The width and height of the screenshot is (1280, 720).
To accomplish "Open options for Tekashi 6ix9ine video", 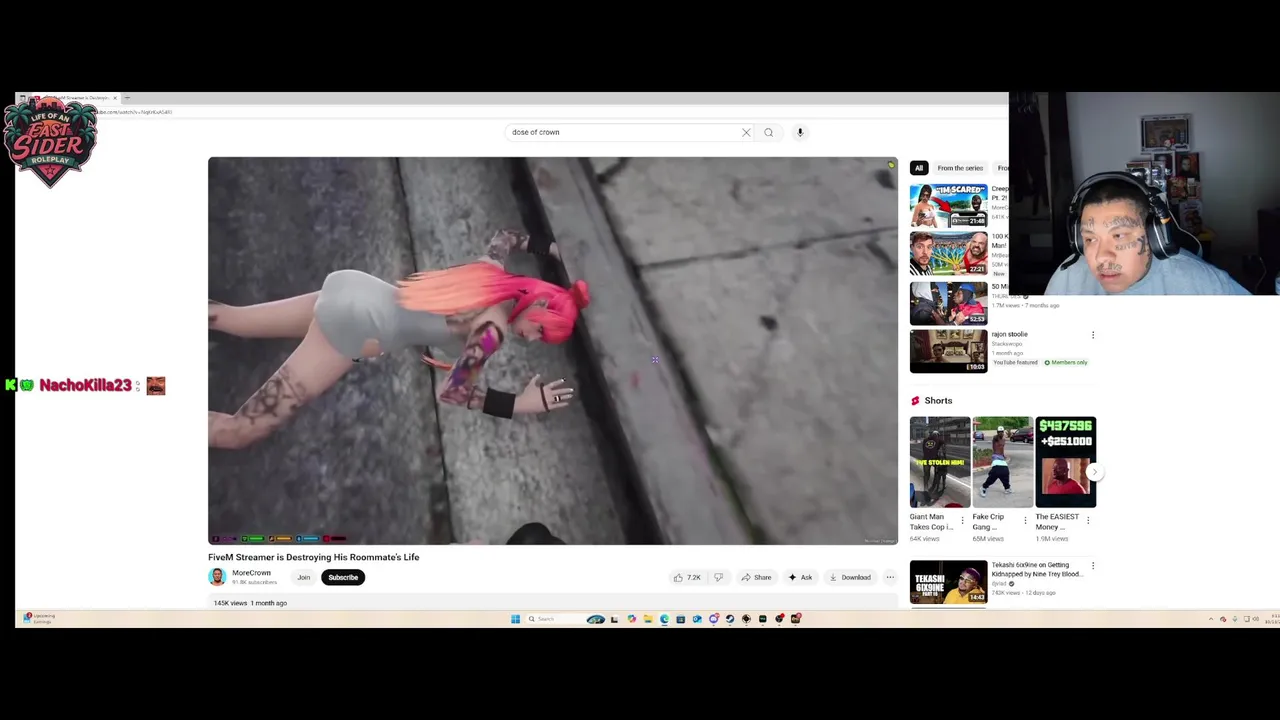I will click(x=1093, y=566).
